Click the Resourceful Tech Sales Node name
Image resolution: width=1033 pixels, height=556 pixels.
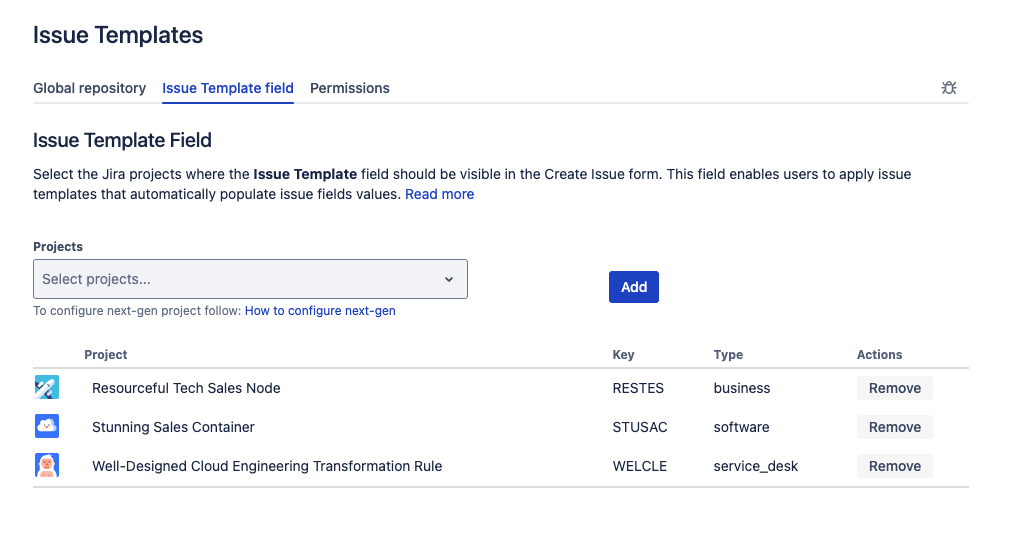[x=186, y=388]
